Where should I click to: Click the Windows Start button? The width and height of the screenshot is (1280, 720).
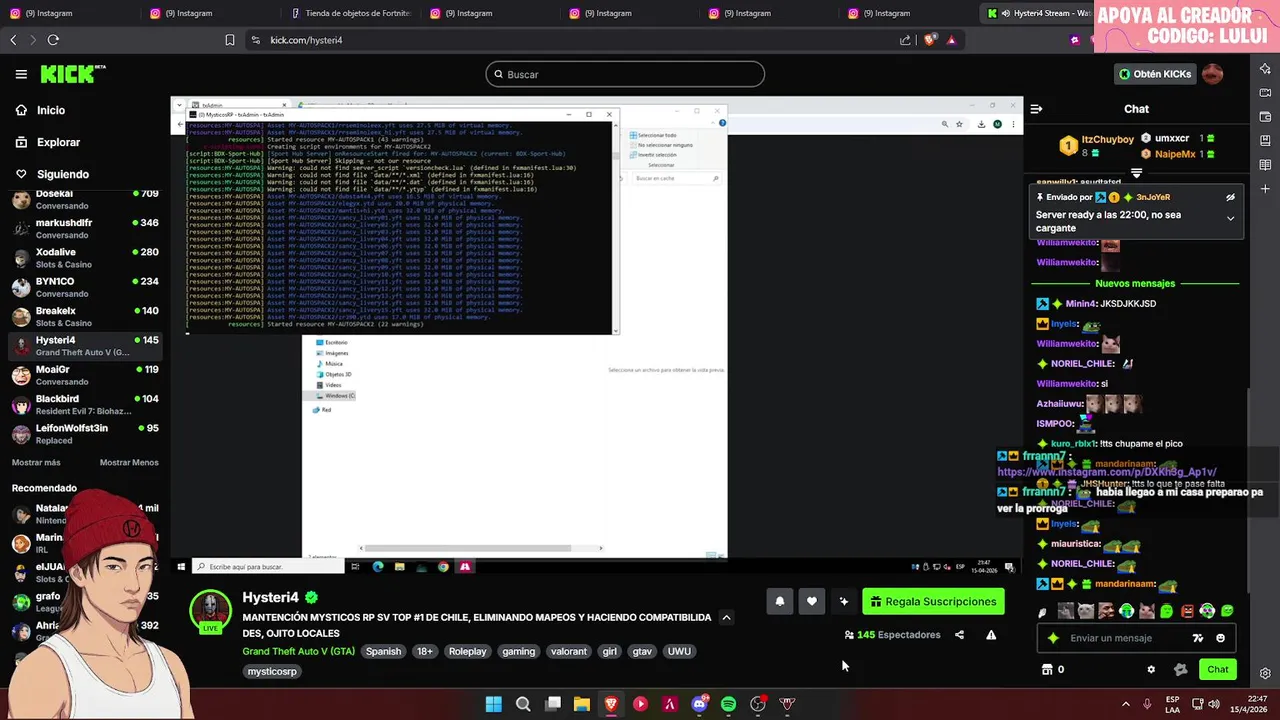point(493,704)
